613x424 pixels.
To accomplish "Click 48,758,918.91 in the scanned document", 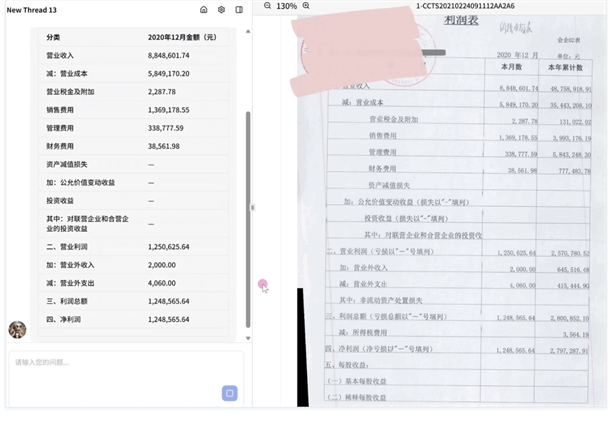I will tap(571, 89).
